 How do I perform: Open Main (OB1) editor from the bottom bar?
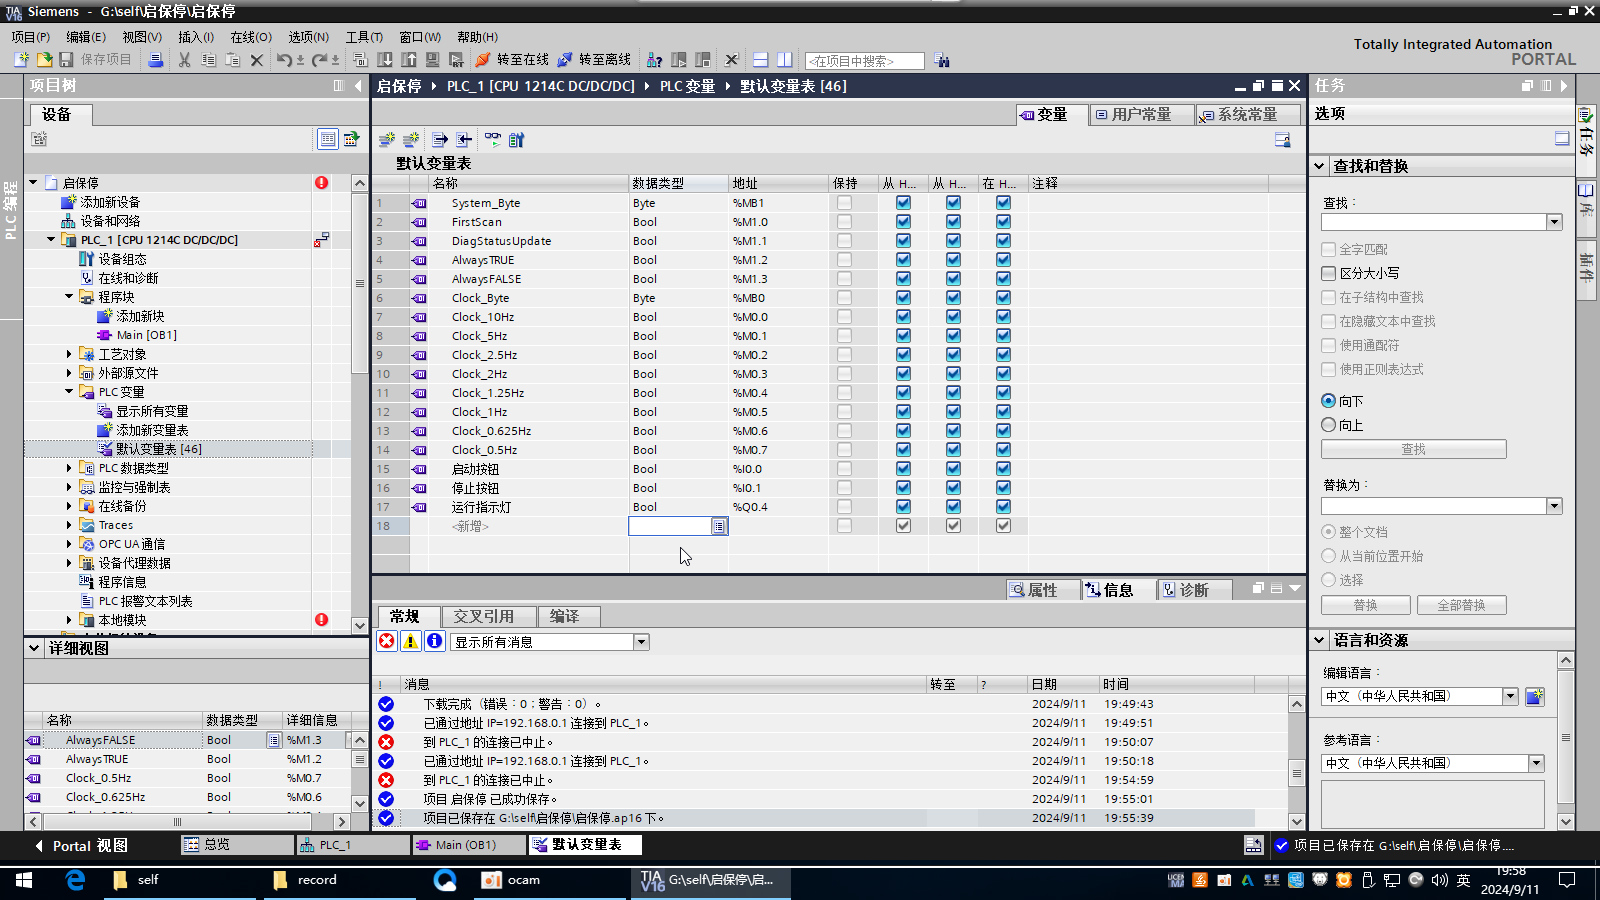(467, 845)
